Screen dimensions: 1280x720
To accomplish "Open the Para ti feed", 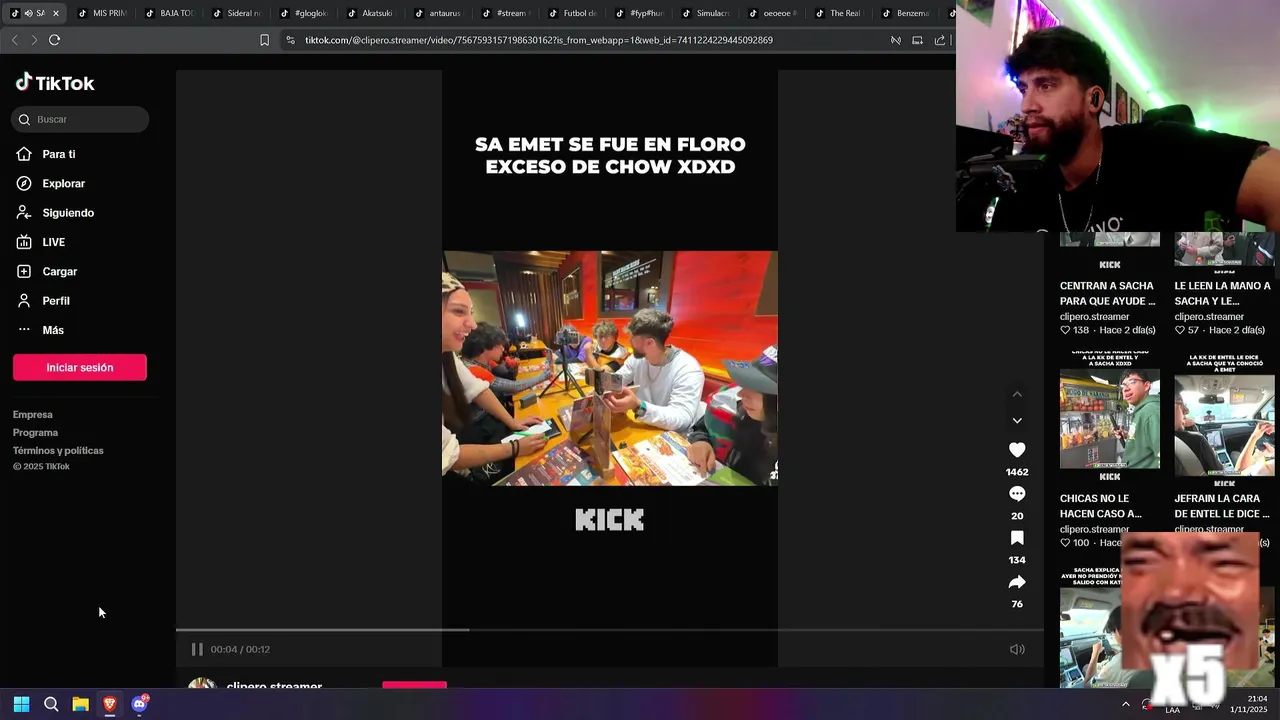I will tap(58, 154).
